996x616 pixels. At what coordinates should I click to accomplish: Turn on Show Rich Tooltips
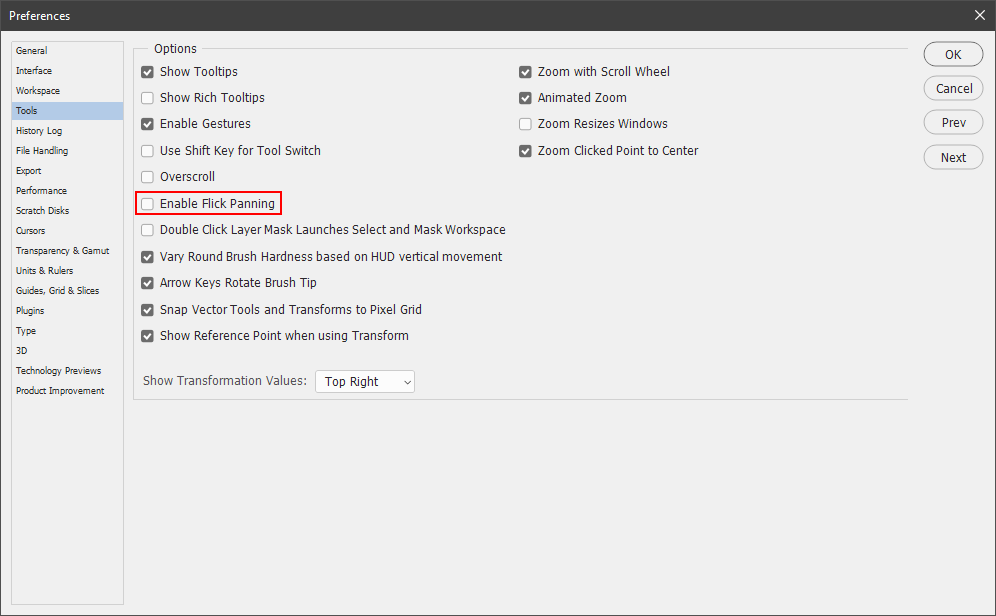tap(148, 98)
